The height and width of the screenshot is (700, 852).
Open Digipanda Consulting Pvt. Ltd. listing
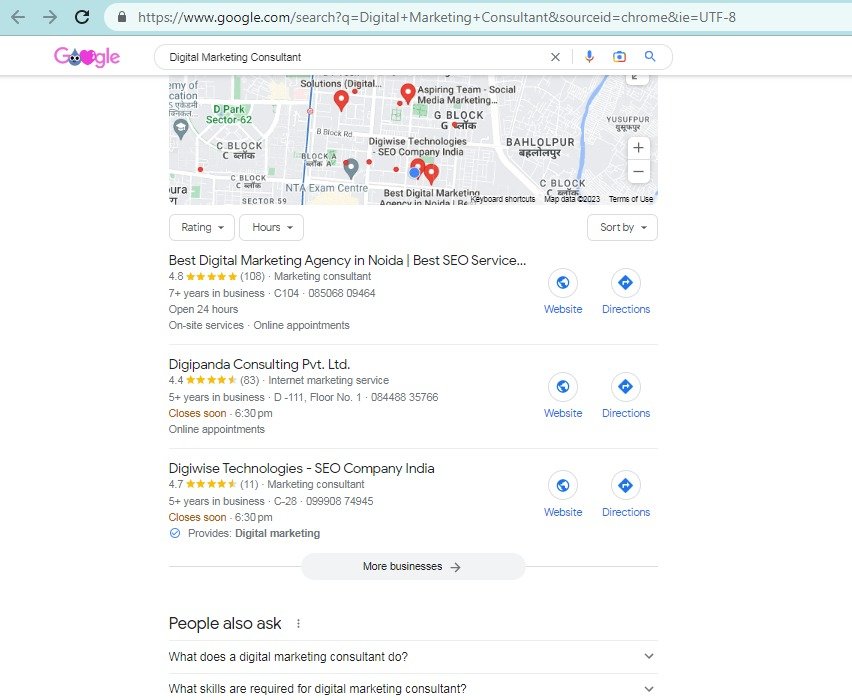click(x=259, y=364)
